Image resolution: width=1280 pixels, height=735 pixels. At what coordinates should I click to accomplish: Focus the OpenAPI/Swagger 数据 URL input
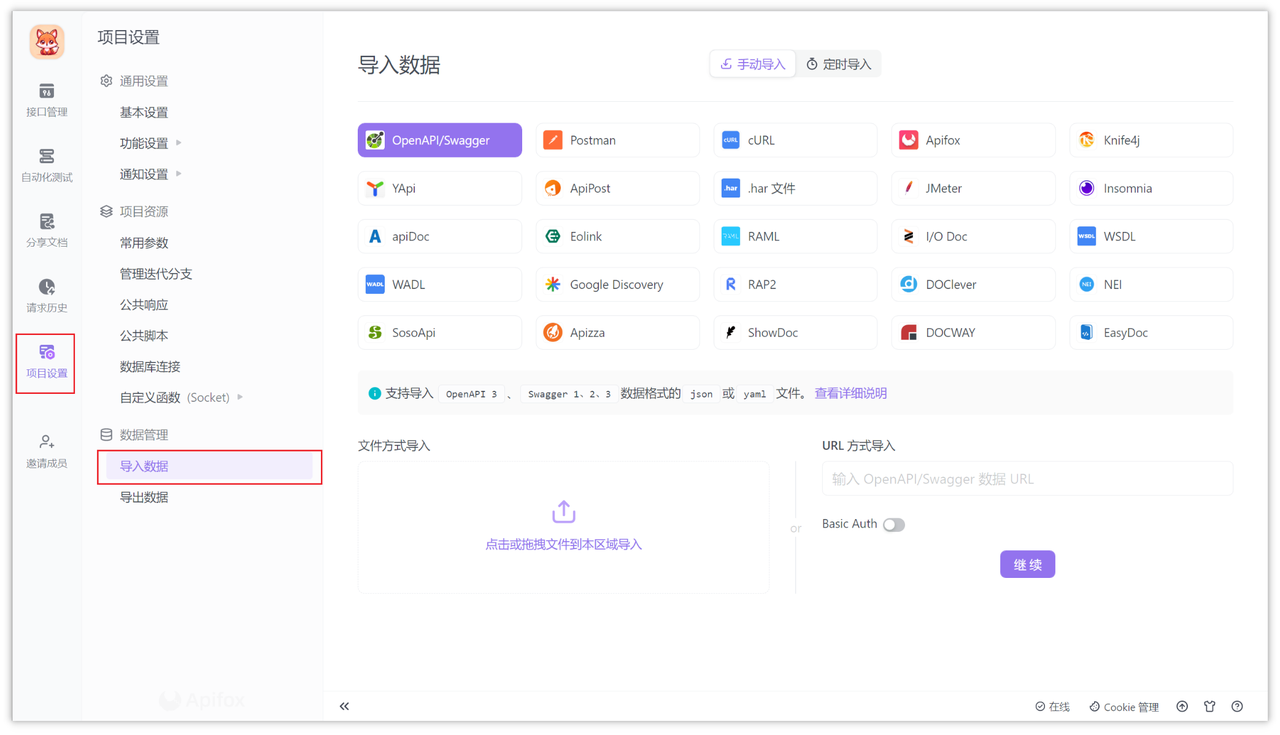point(1027,479)
